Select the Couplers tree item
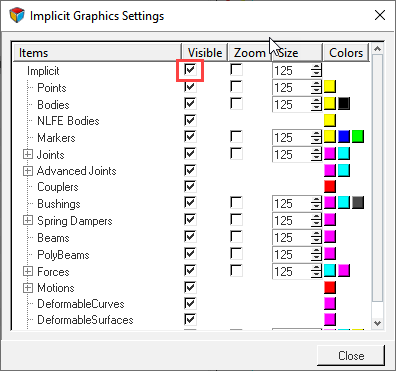Screen dimensions: 396x371 point(58,187)
